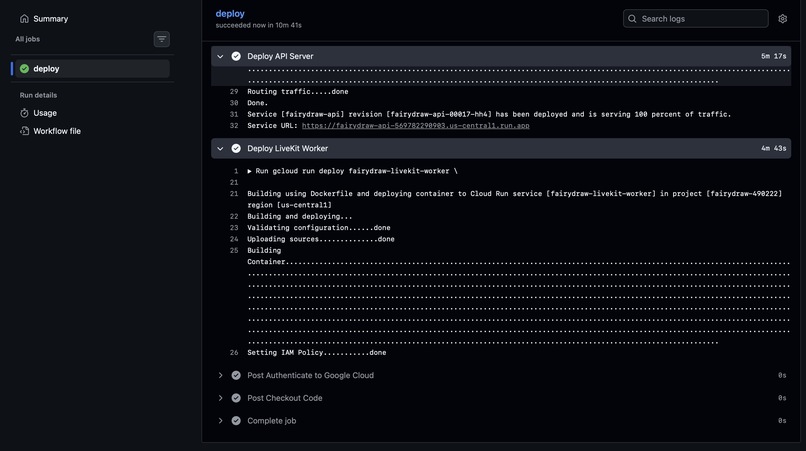Click the Workflow file icon
Screen dimensions: 806x451
[x=24, y=131]
